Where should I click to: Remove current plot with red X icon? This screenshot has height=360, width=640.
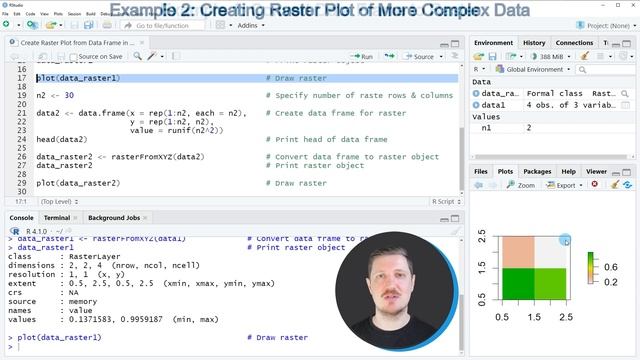[595, 184]
